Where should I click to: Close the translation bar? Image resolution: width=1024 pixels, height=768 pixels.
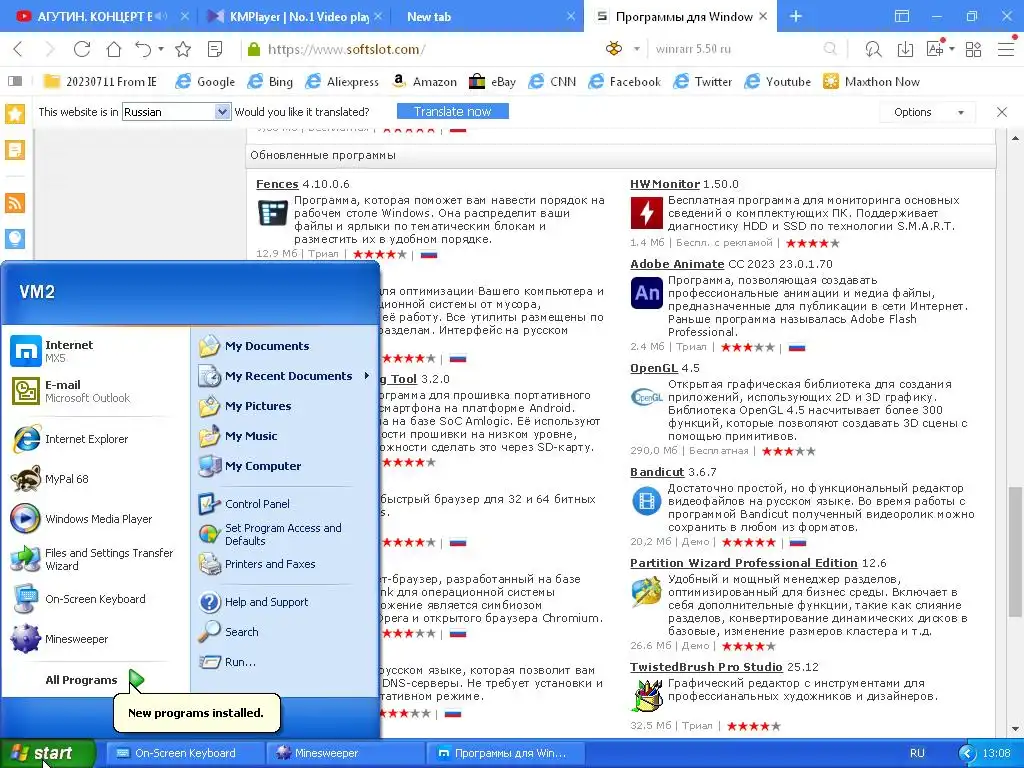(x=1002, y=112)
